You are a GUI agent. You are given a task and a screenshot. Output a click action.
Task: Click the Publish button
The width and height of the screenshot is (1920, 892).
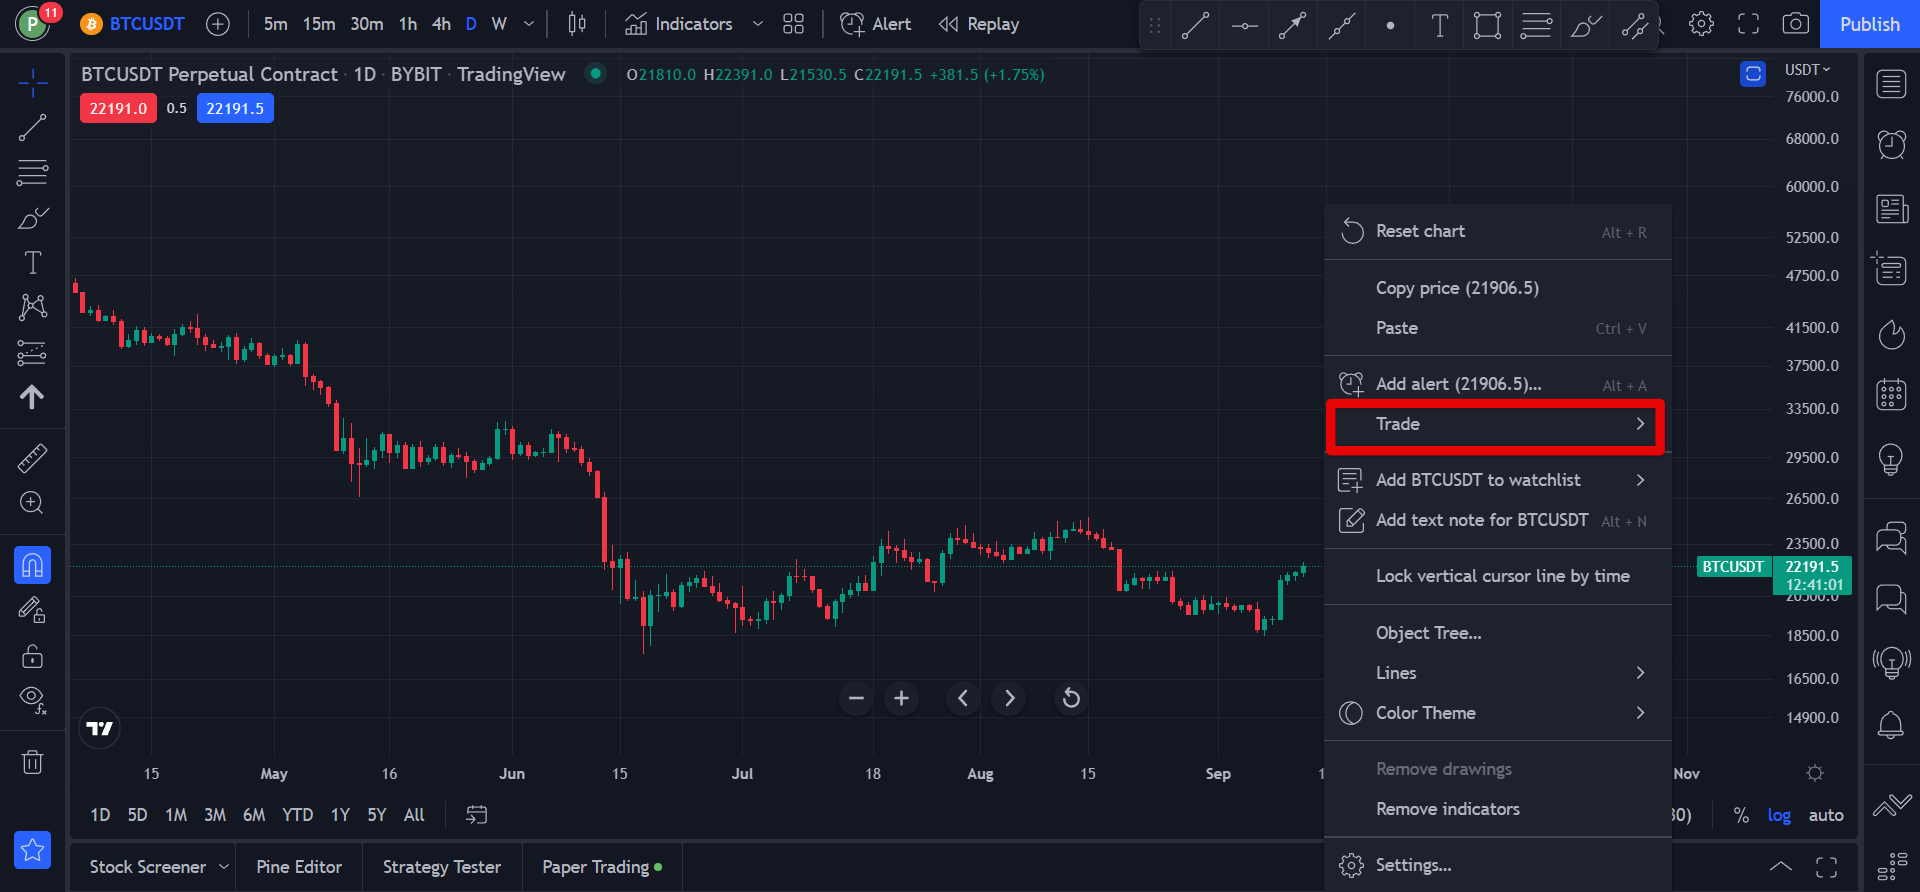click(x=1869, y=24)
